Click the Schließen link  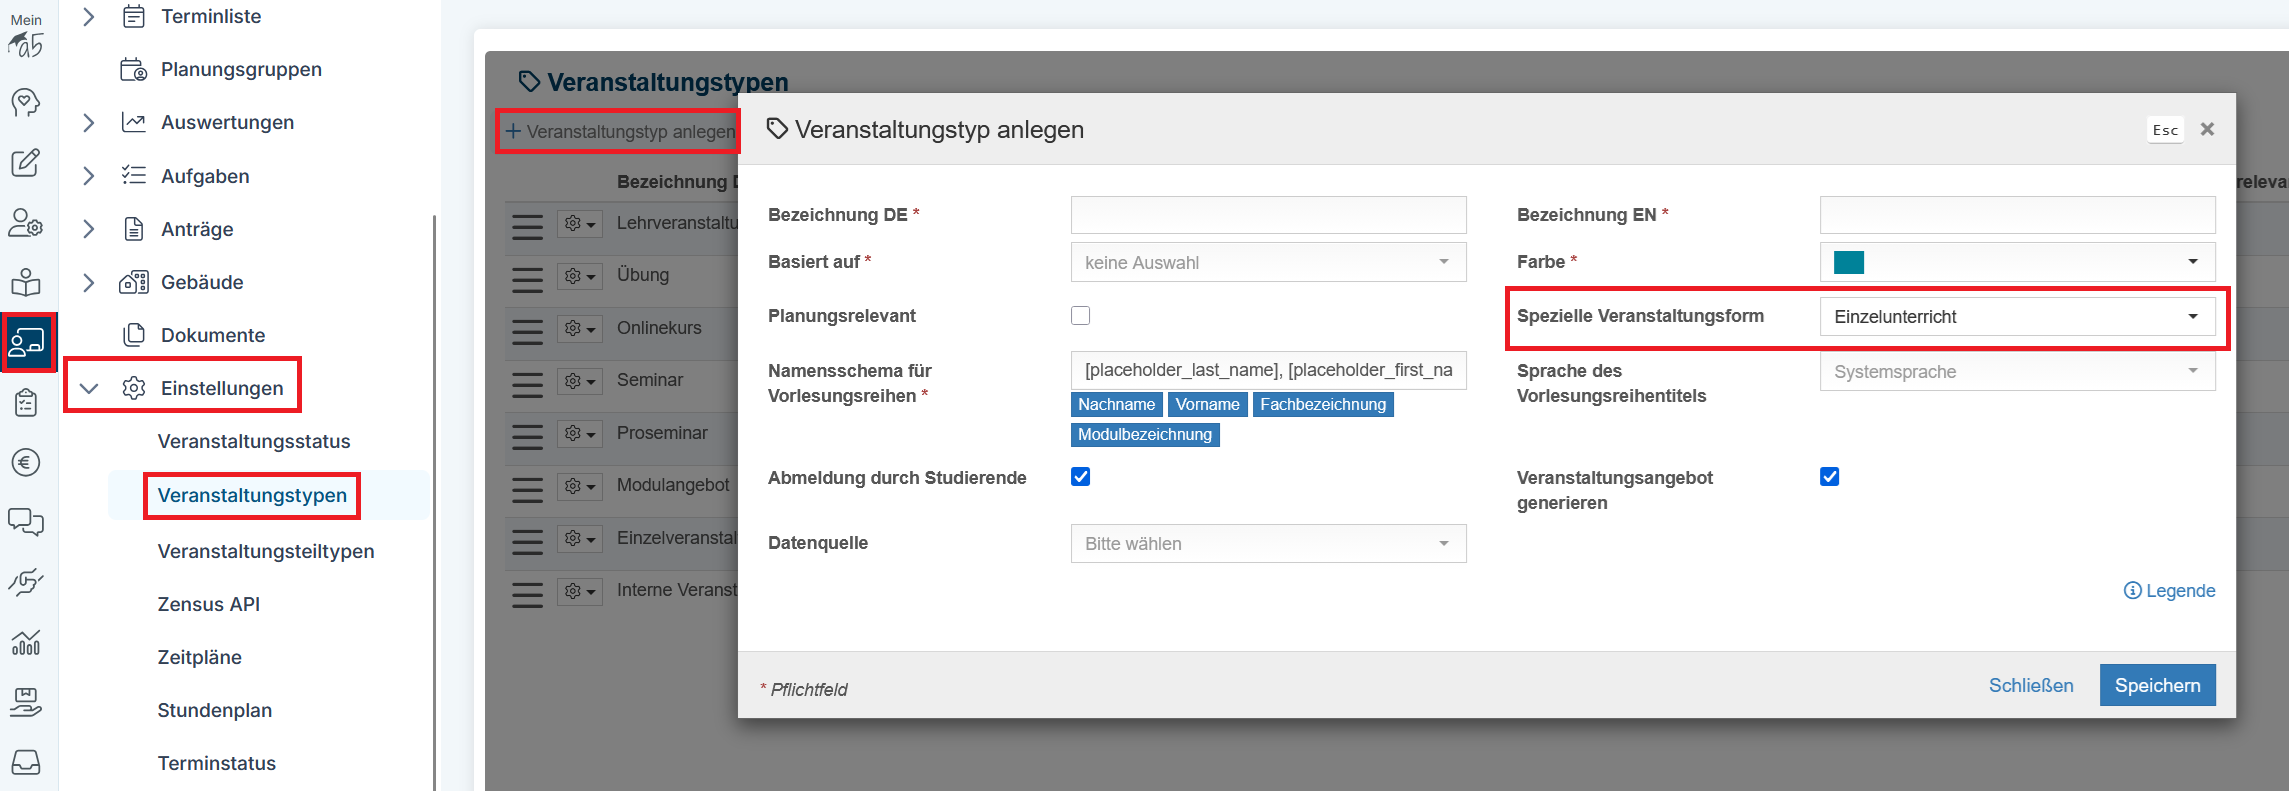point(2030,685)
